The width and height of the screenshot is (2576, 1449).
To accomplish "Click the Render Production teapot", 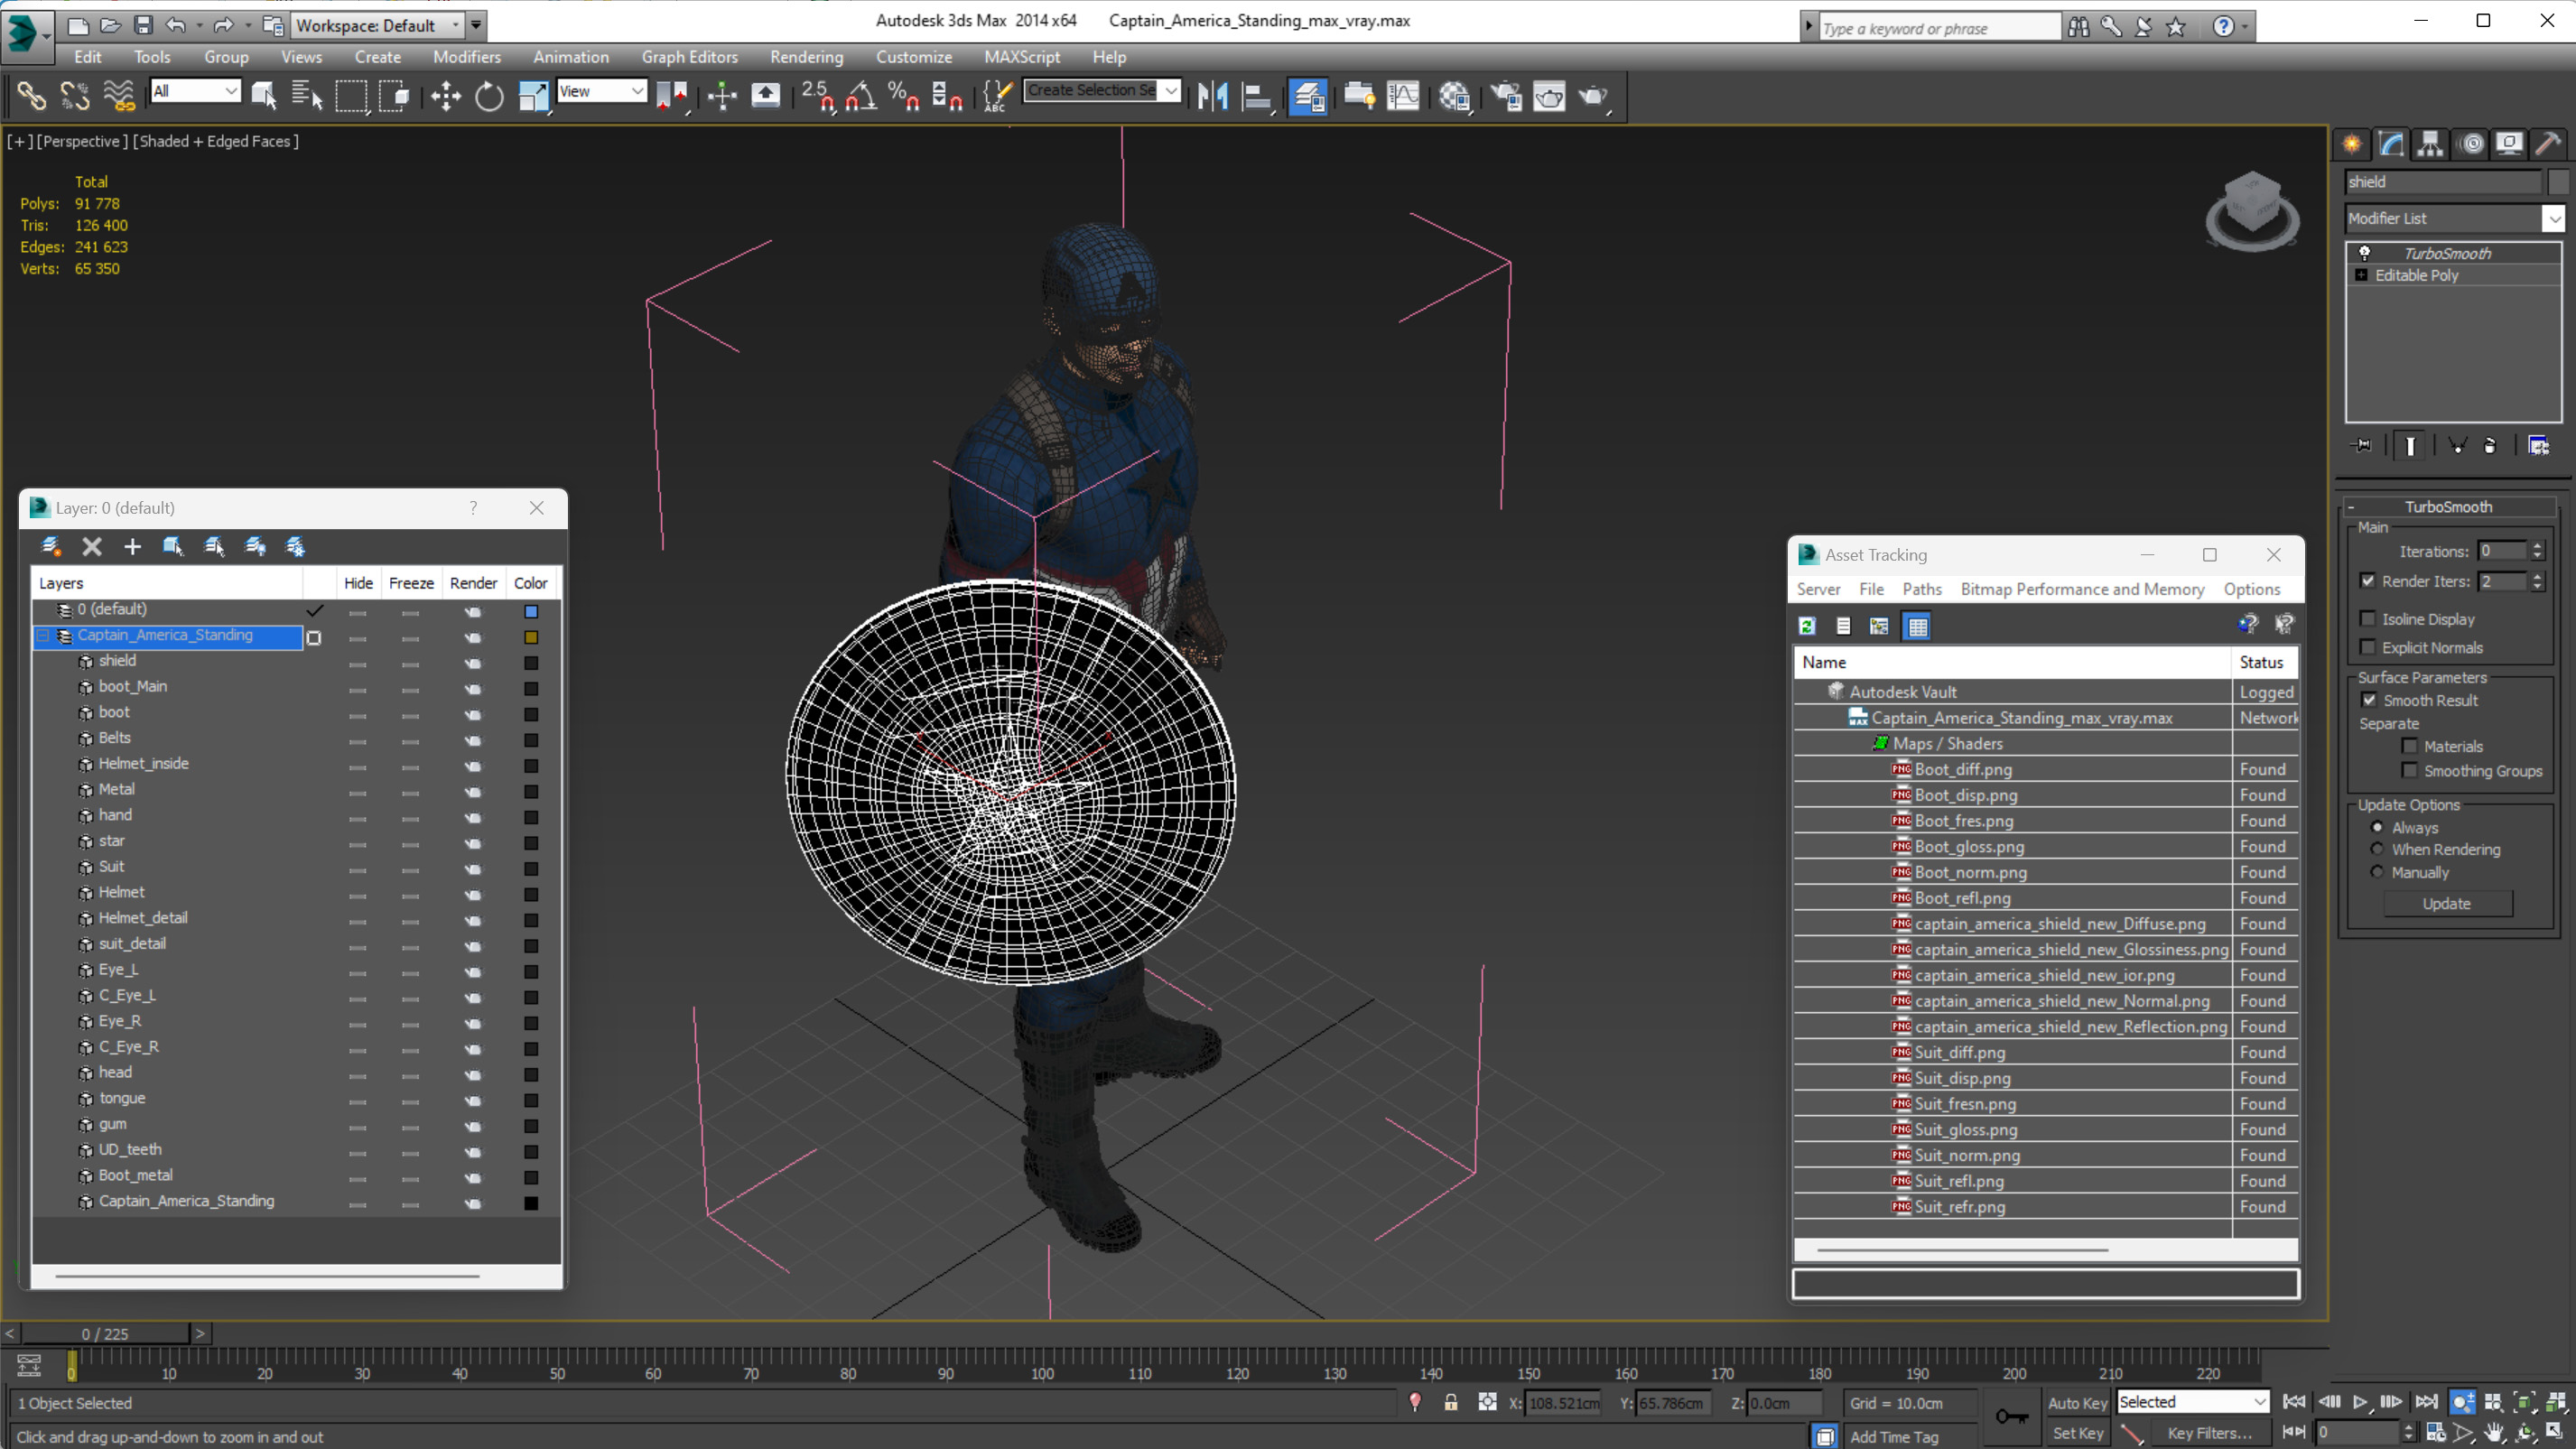I will 1593,96.
